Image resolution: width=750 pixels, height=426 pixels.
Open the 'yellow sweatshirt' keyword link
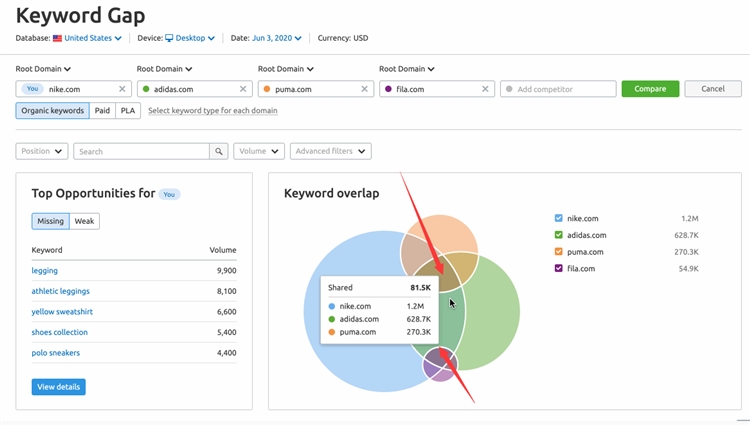(x=62, y=312)
